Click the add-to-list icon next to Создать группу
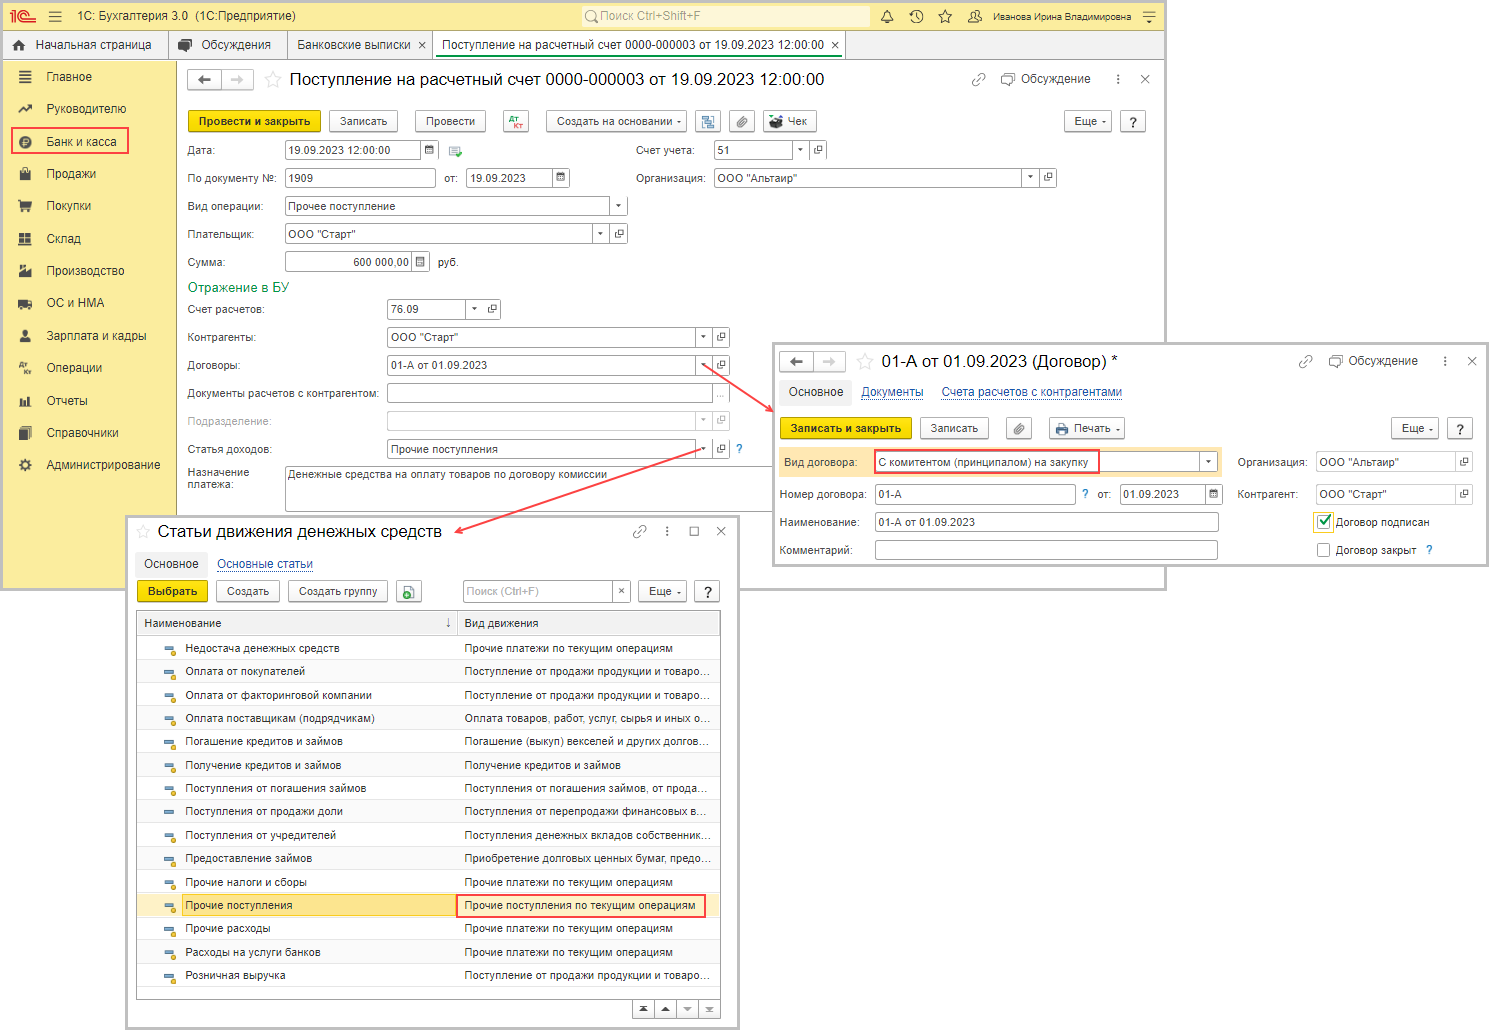 (x=408, y=591)
